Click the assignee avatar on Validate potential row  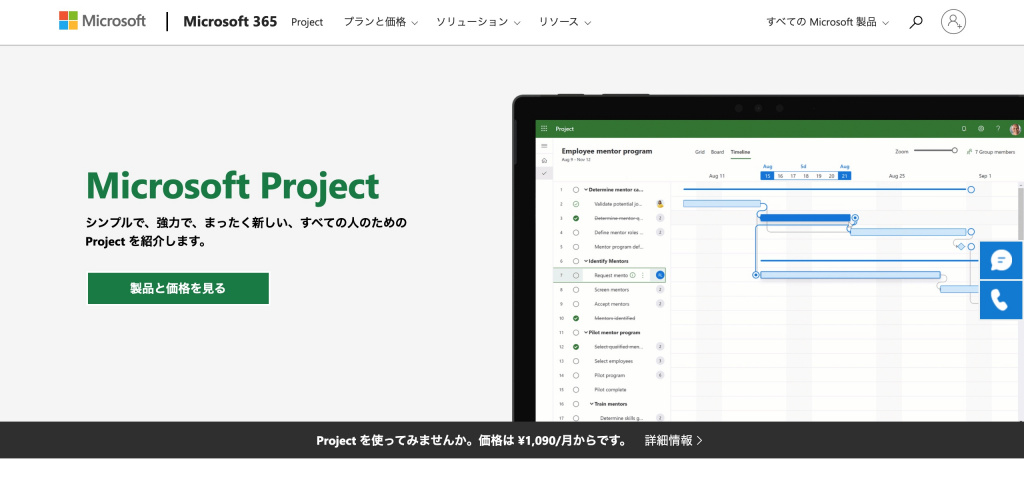pyautogui.click(x=660, y=204)
